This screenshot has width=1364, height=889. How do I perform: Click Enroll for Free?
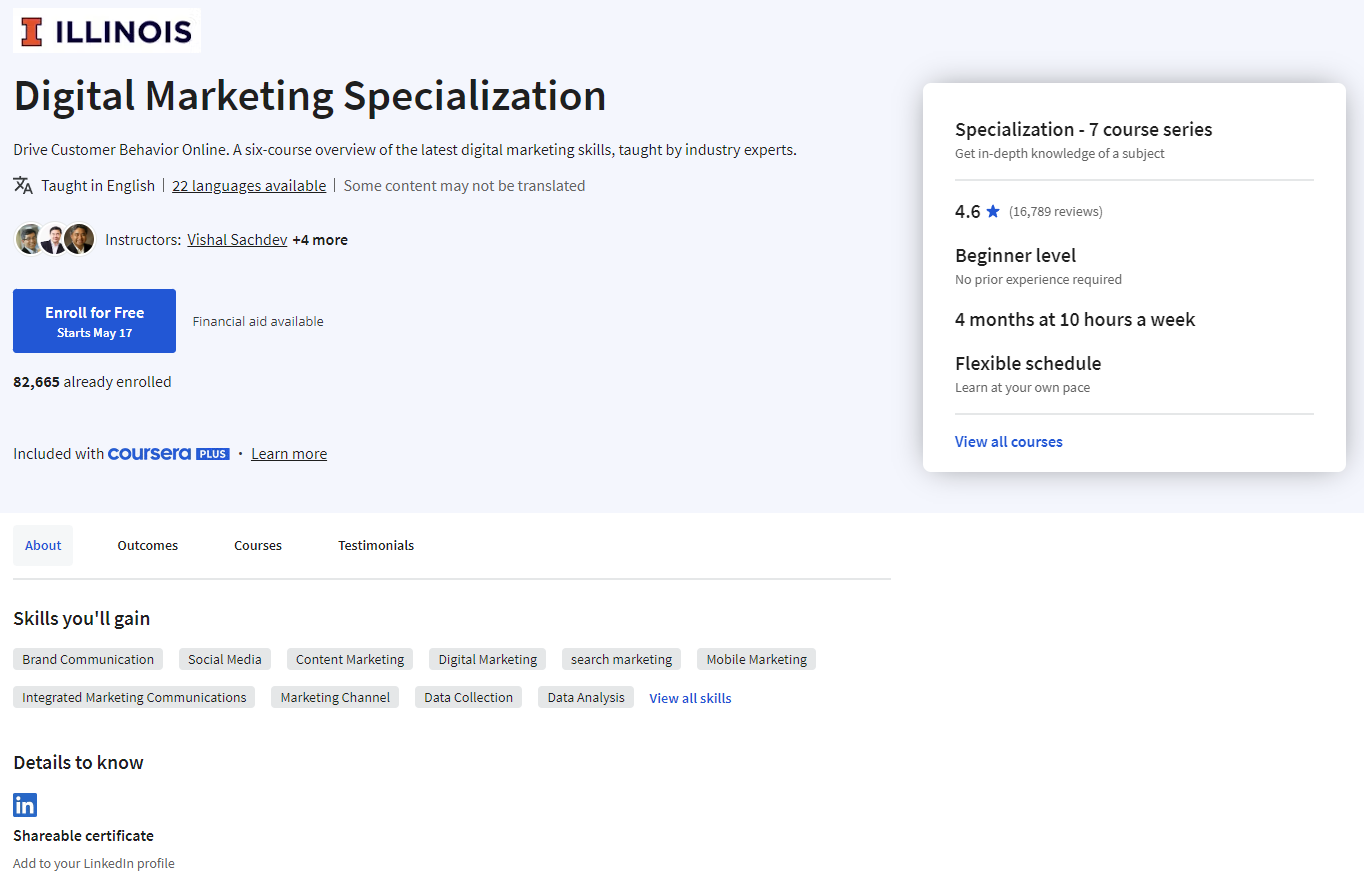pos(94,320)
